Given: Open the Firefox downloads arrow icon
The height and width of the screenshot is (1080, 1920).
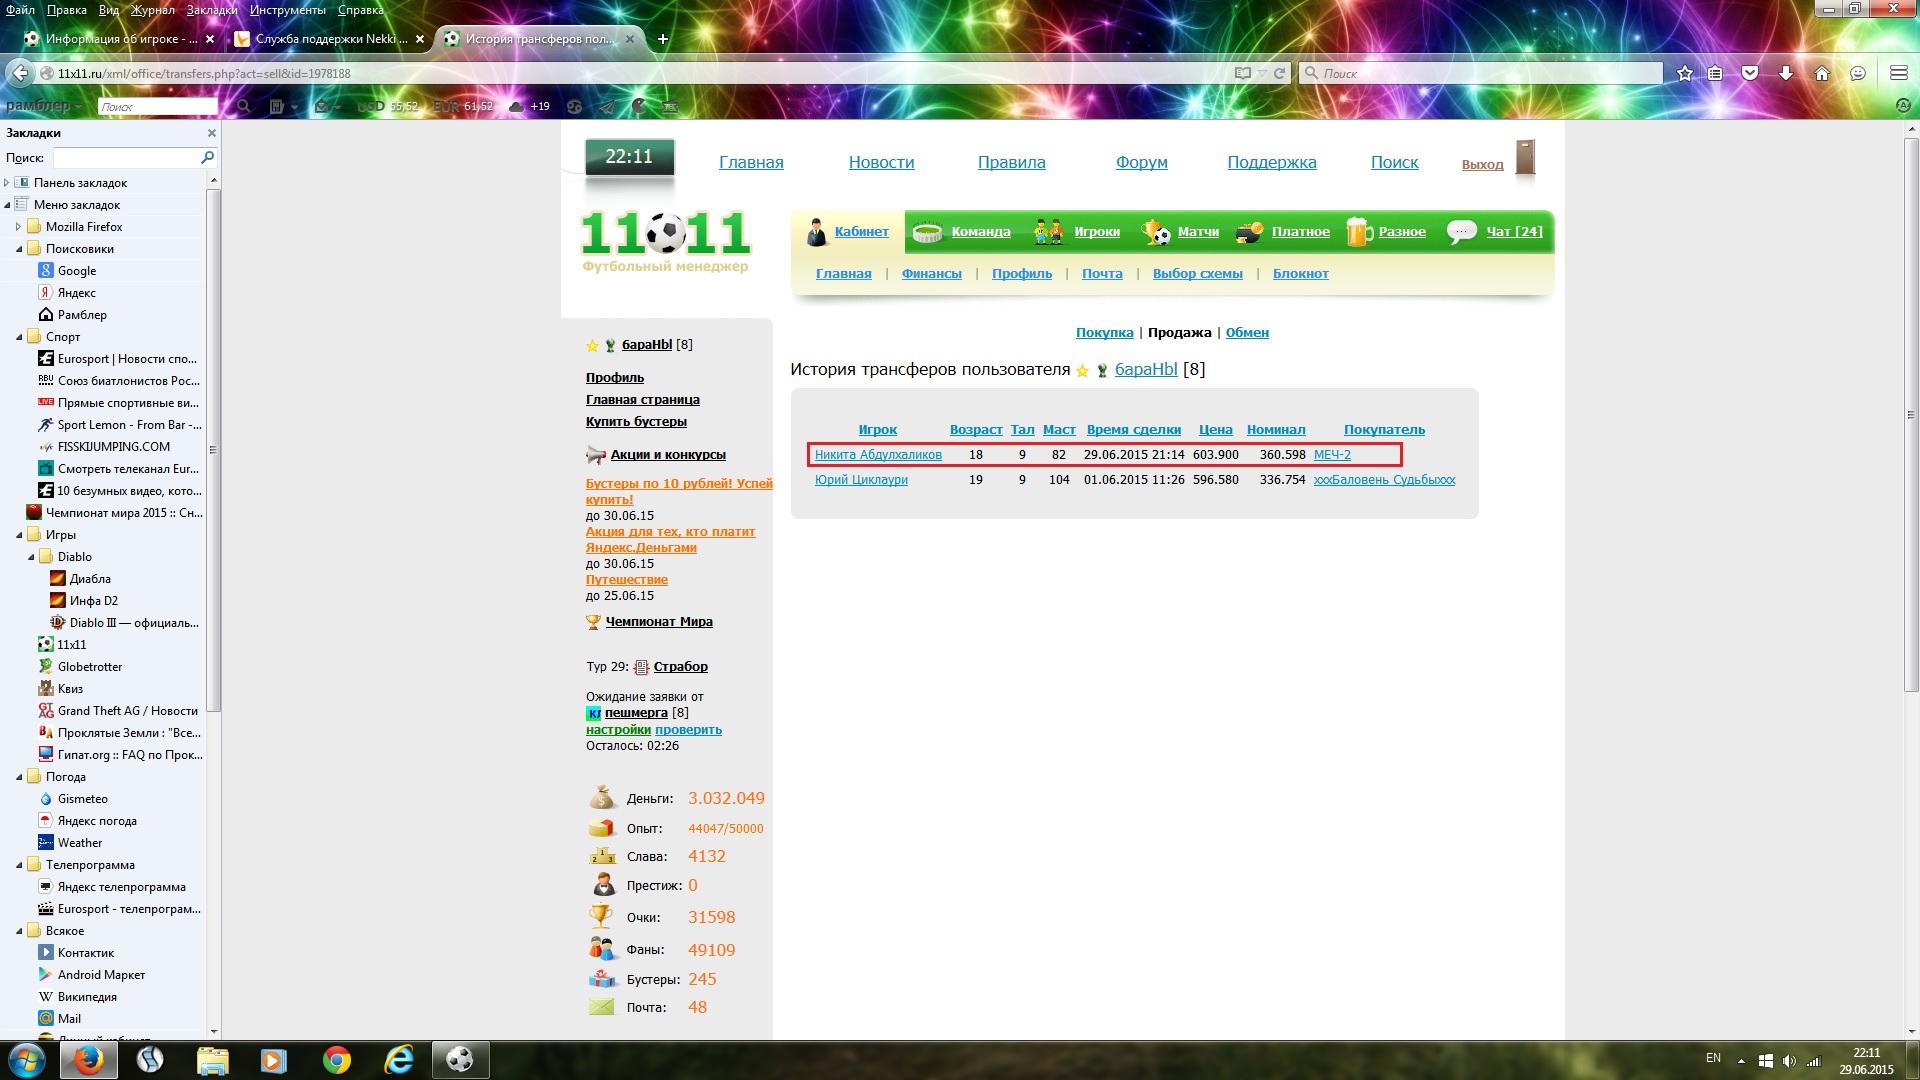Looking at the screenshot, I should (1786, 73).
